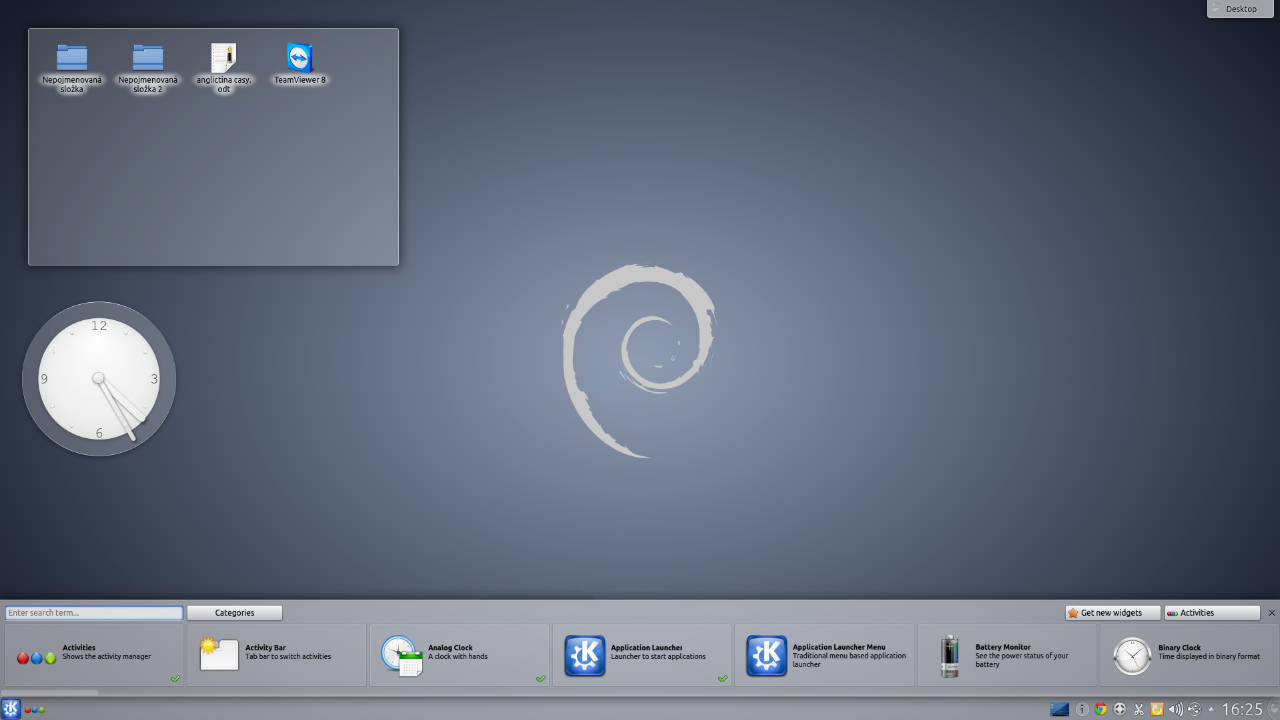Screen dimensions: 1280x720
Task: Click the widget list horizontal scrollbar
Action: [x=50, y=692]
